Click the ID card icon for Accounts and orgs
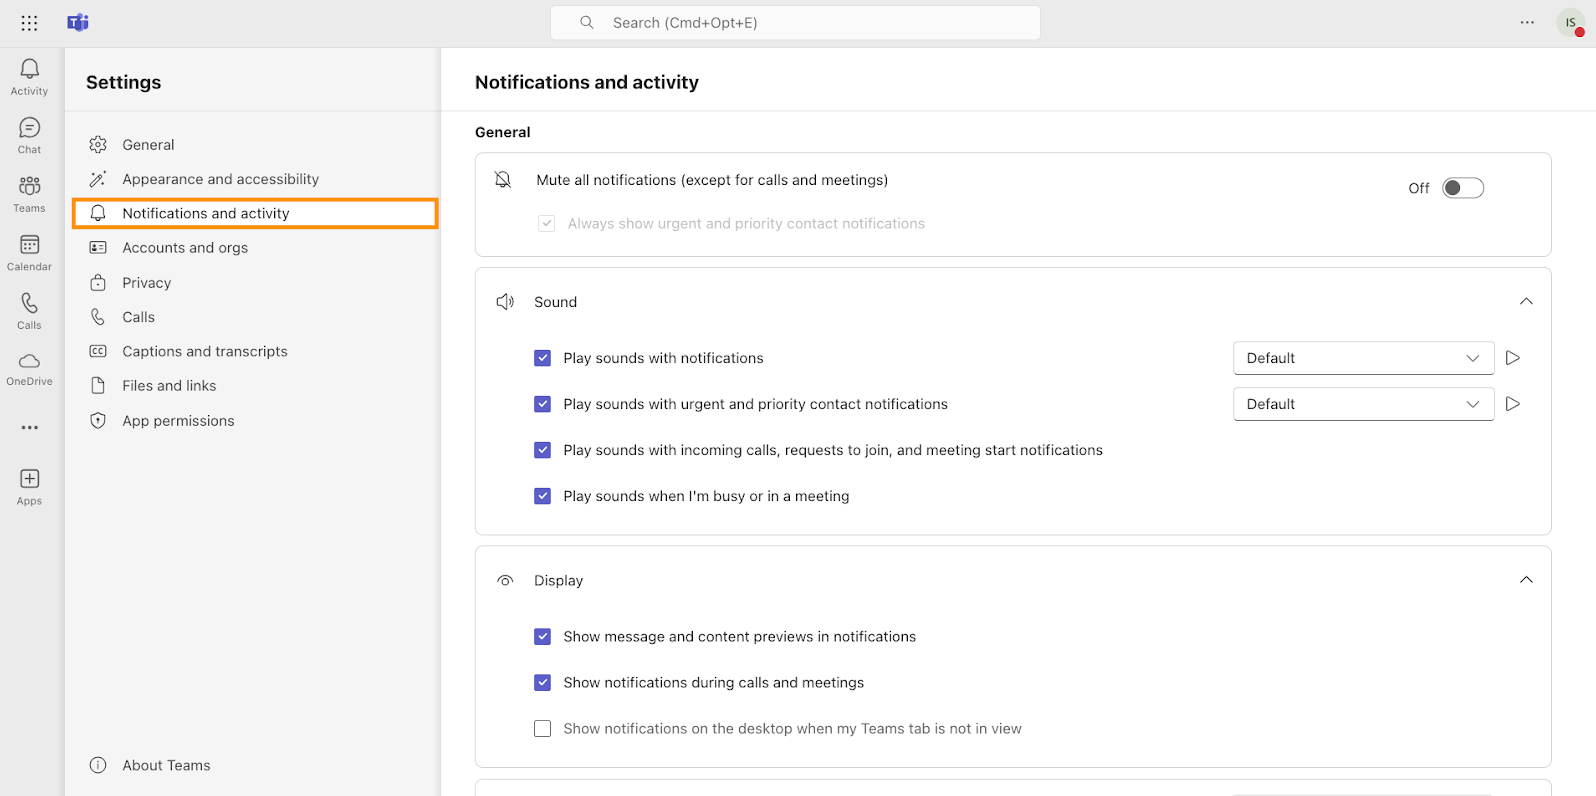1596x796 pixels. [x=98, y=248]
